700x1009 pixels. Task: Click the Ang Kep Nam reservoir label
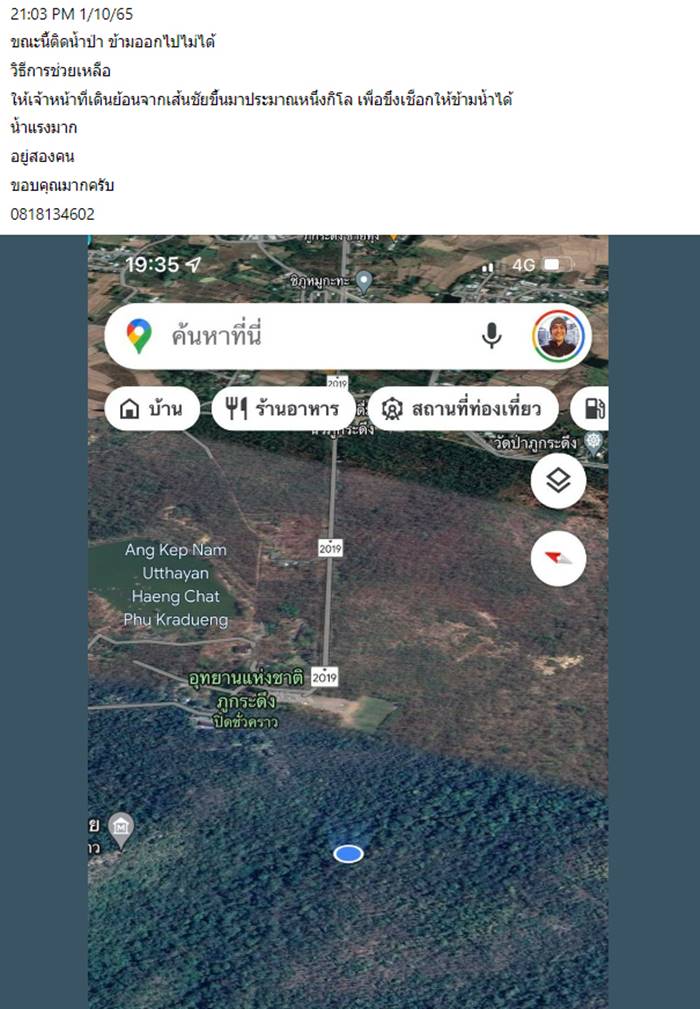[x=176, y=584]
